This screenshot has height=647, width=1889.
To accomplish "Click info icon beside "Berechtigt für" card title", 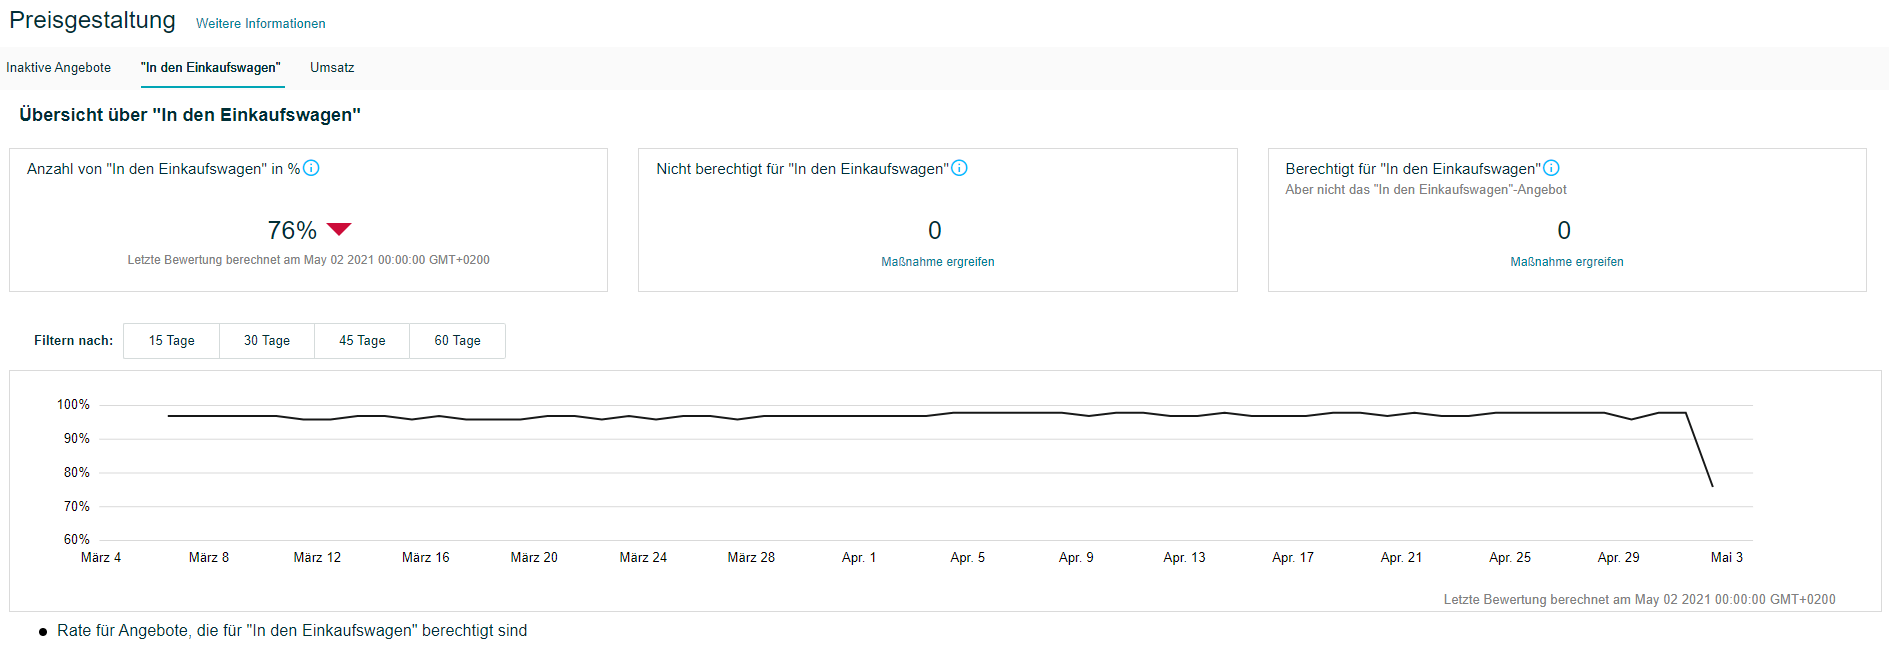I will point(1551,168).
